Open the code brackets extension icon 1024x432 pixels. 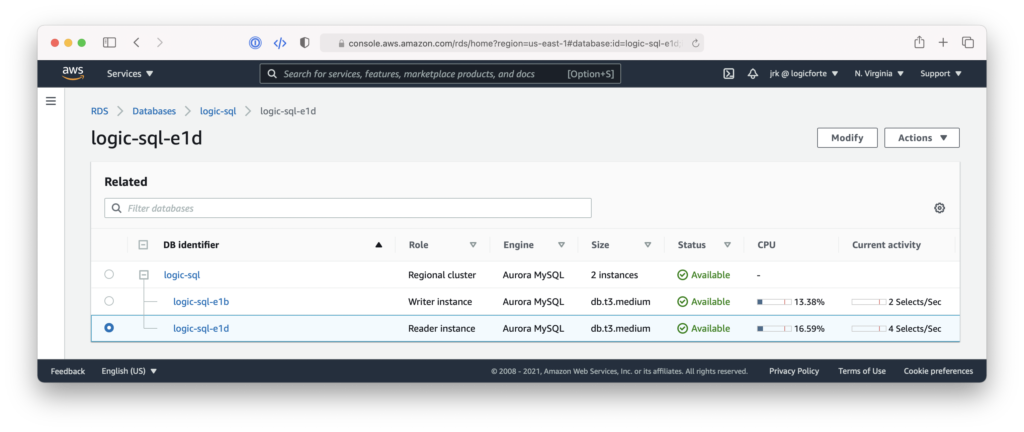click(280, 43)
